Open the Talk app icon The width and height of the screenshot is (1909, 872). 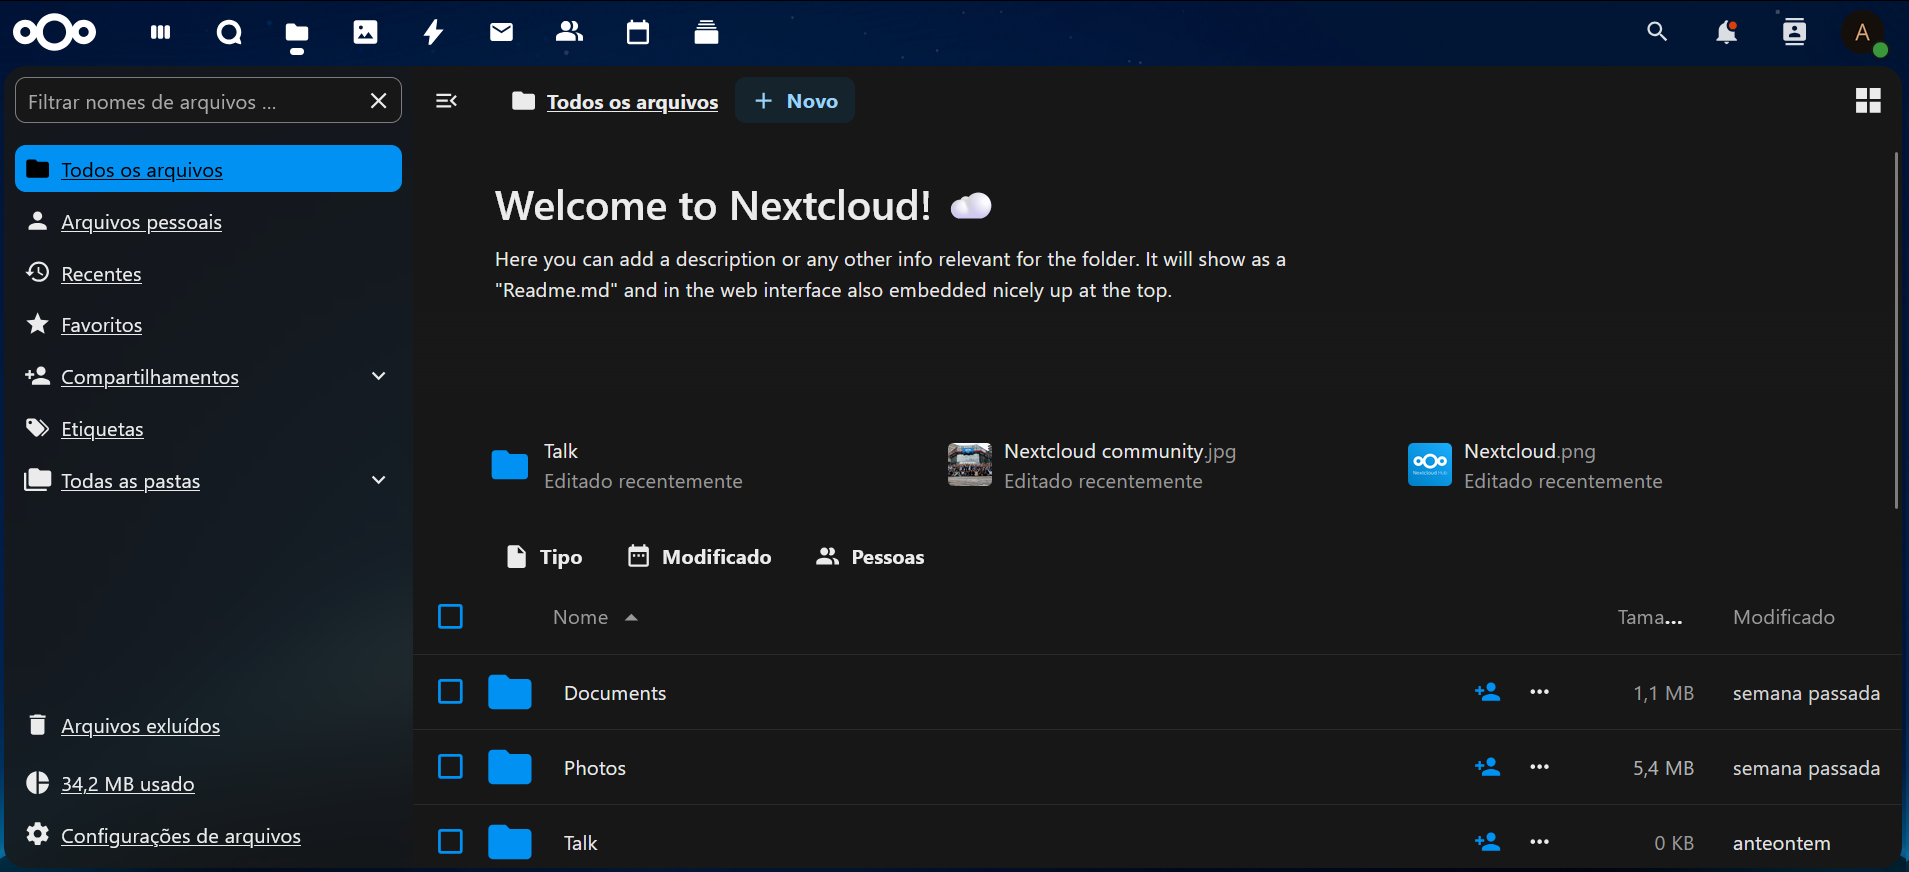(229, 33)
